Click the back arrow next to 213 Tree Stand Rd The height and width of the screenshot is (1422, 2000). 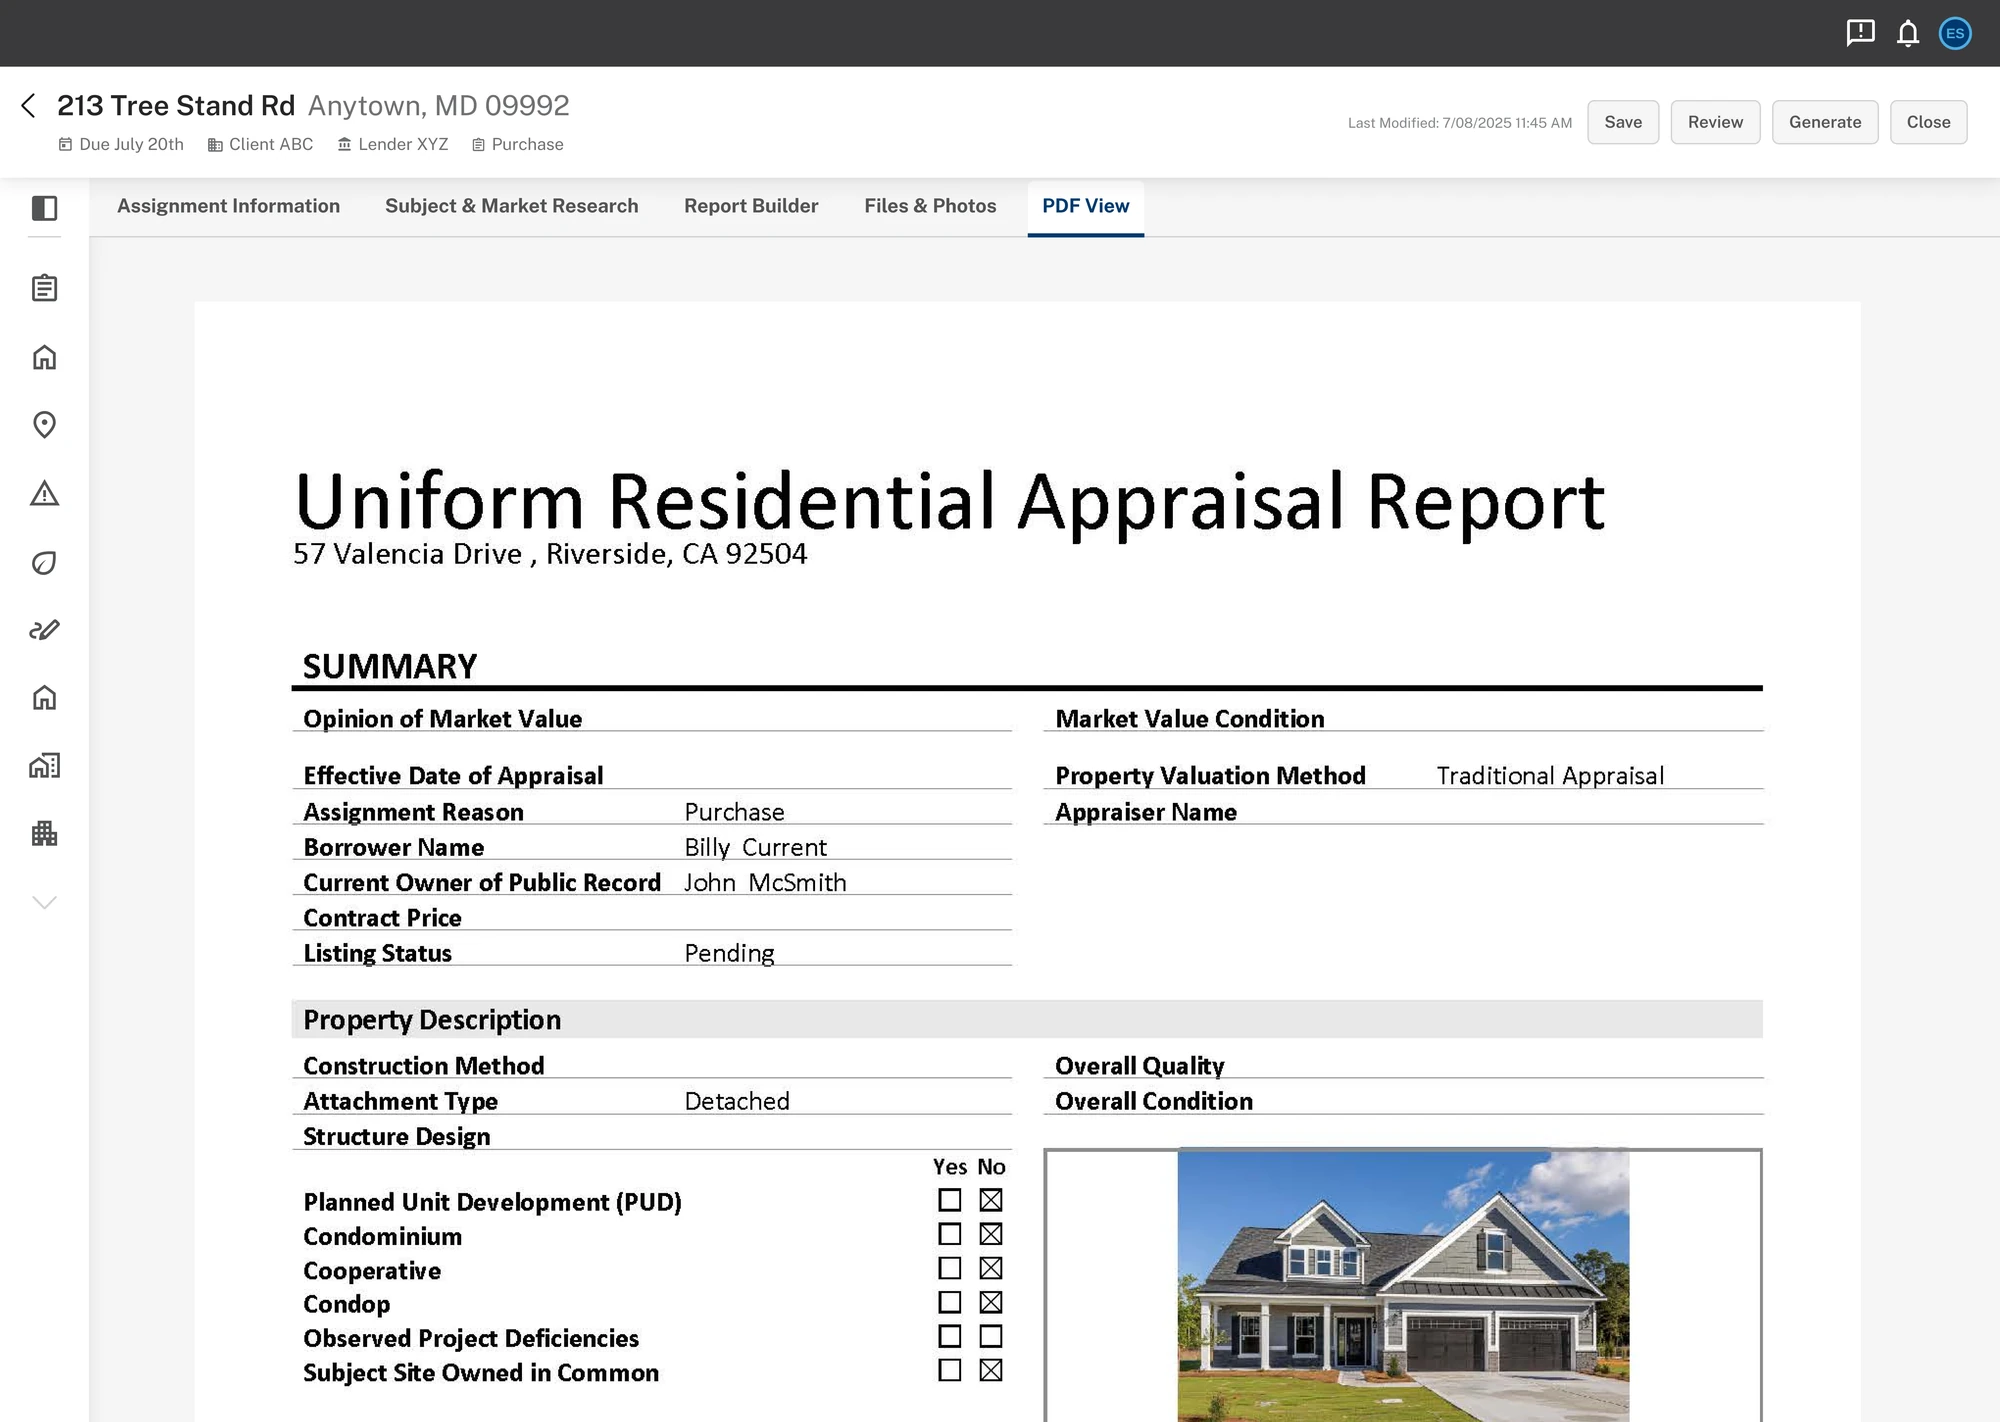point(28,105)
